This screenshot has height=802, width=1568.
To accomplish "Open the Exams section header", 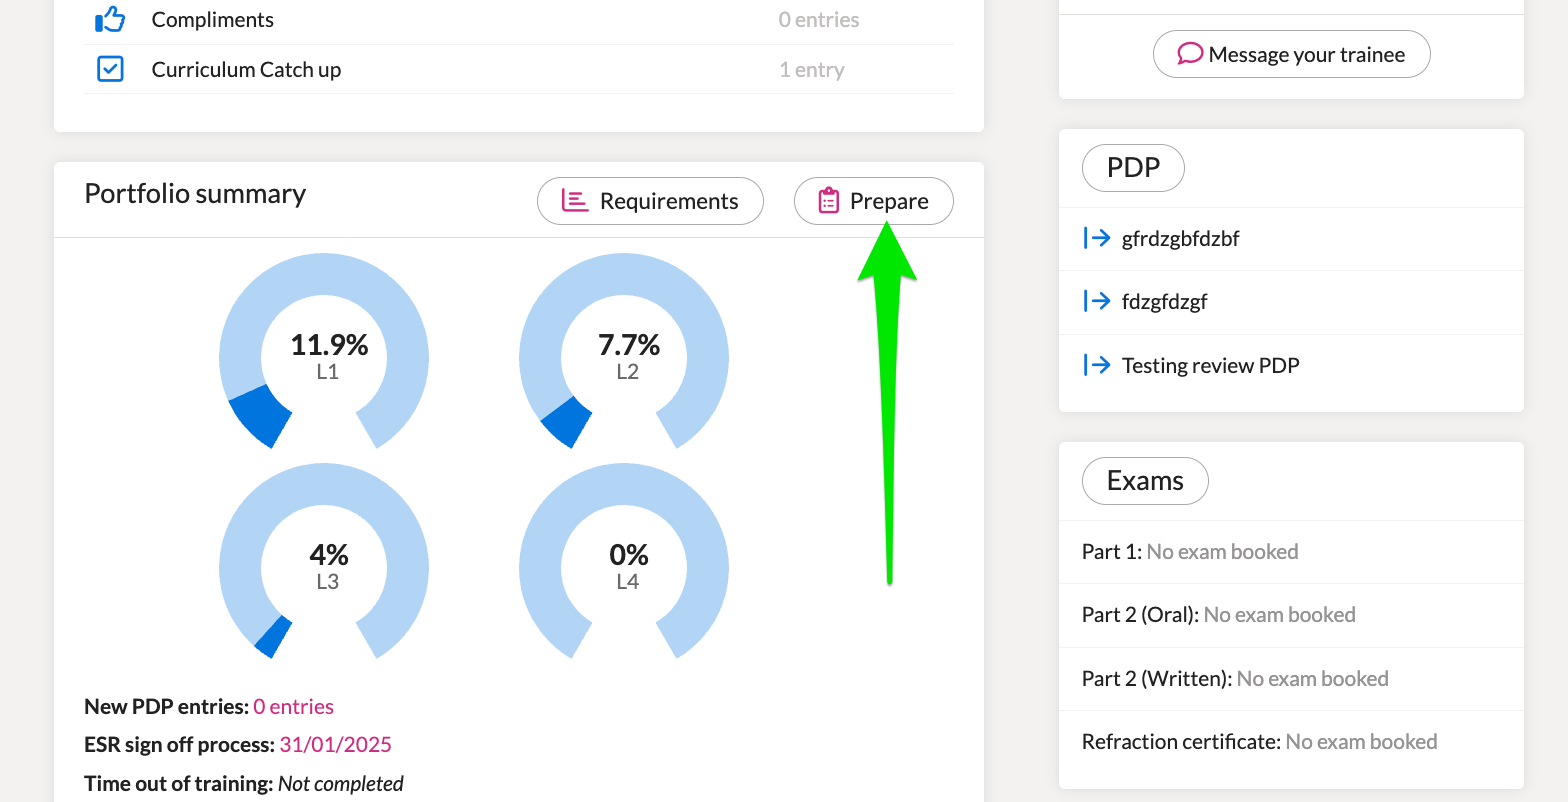I will 1145,481.
